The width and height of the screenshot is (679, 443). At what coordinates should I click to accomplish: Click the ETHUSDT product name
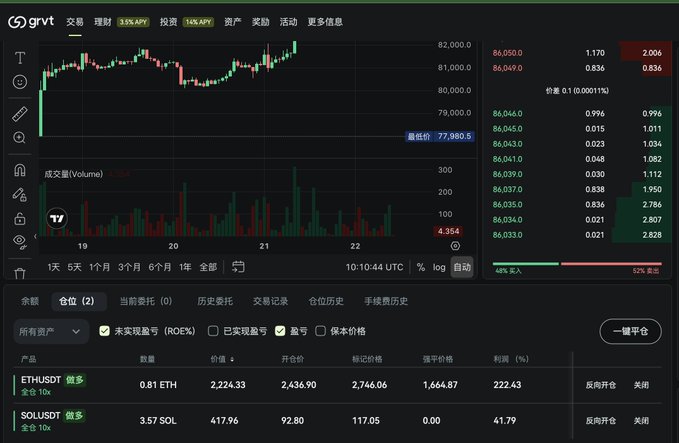point(41,380)
